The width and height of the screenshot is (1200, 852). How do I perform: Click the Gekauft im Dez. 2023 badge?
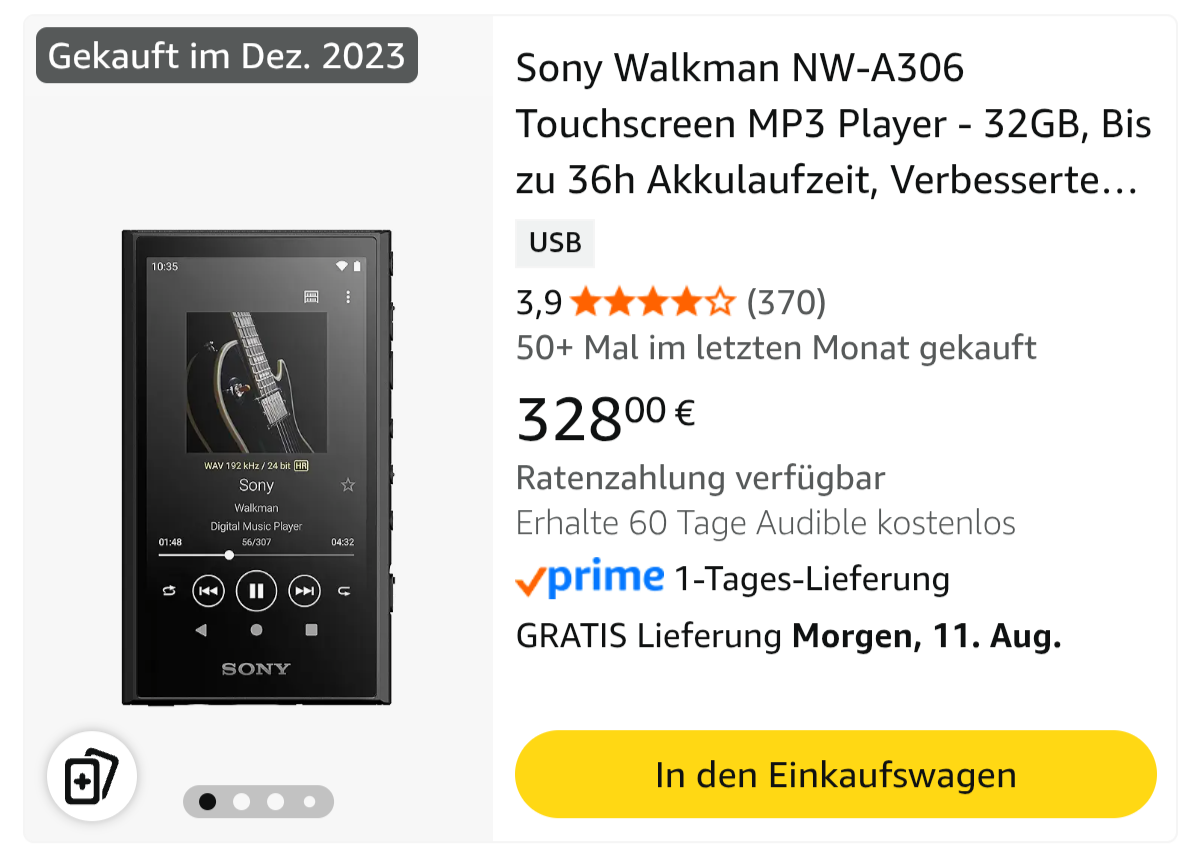point(227,55)
